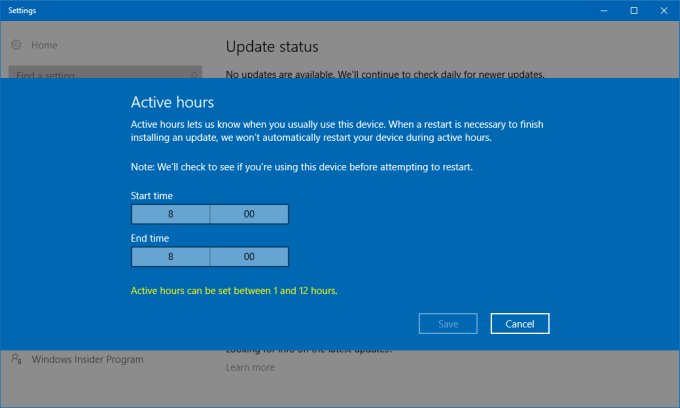Click the 'Active hours can be set between' warning

234,290
